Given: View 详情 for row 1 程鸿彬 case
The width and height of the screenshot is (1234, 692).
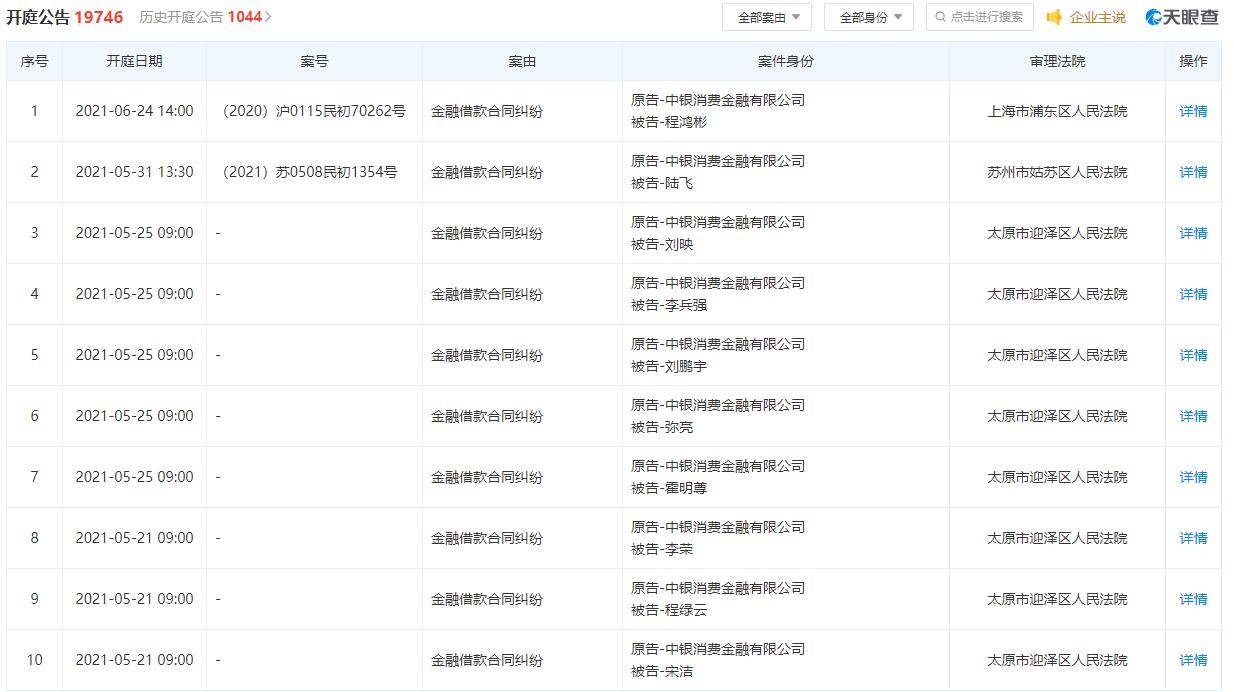Looking at the screenshot, I should point(1193,111).
